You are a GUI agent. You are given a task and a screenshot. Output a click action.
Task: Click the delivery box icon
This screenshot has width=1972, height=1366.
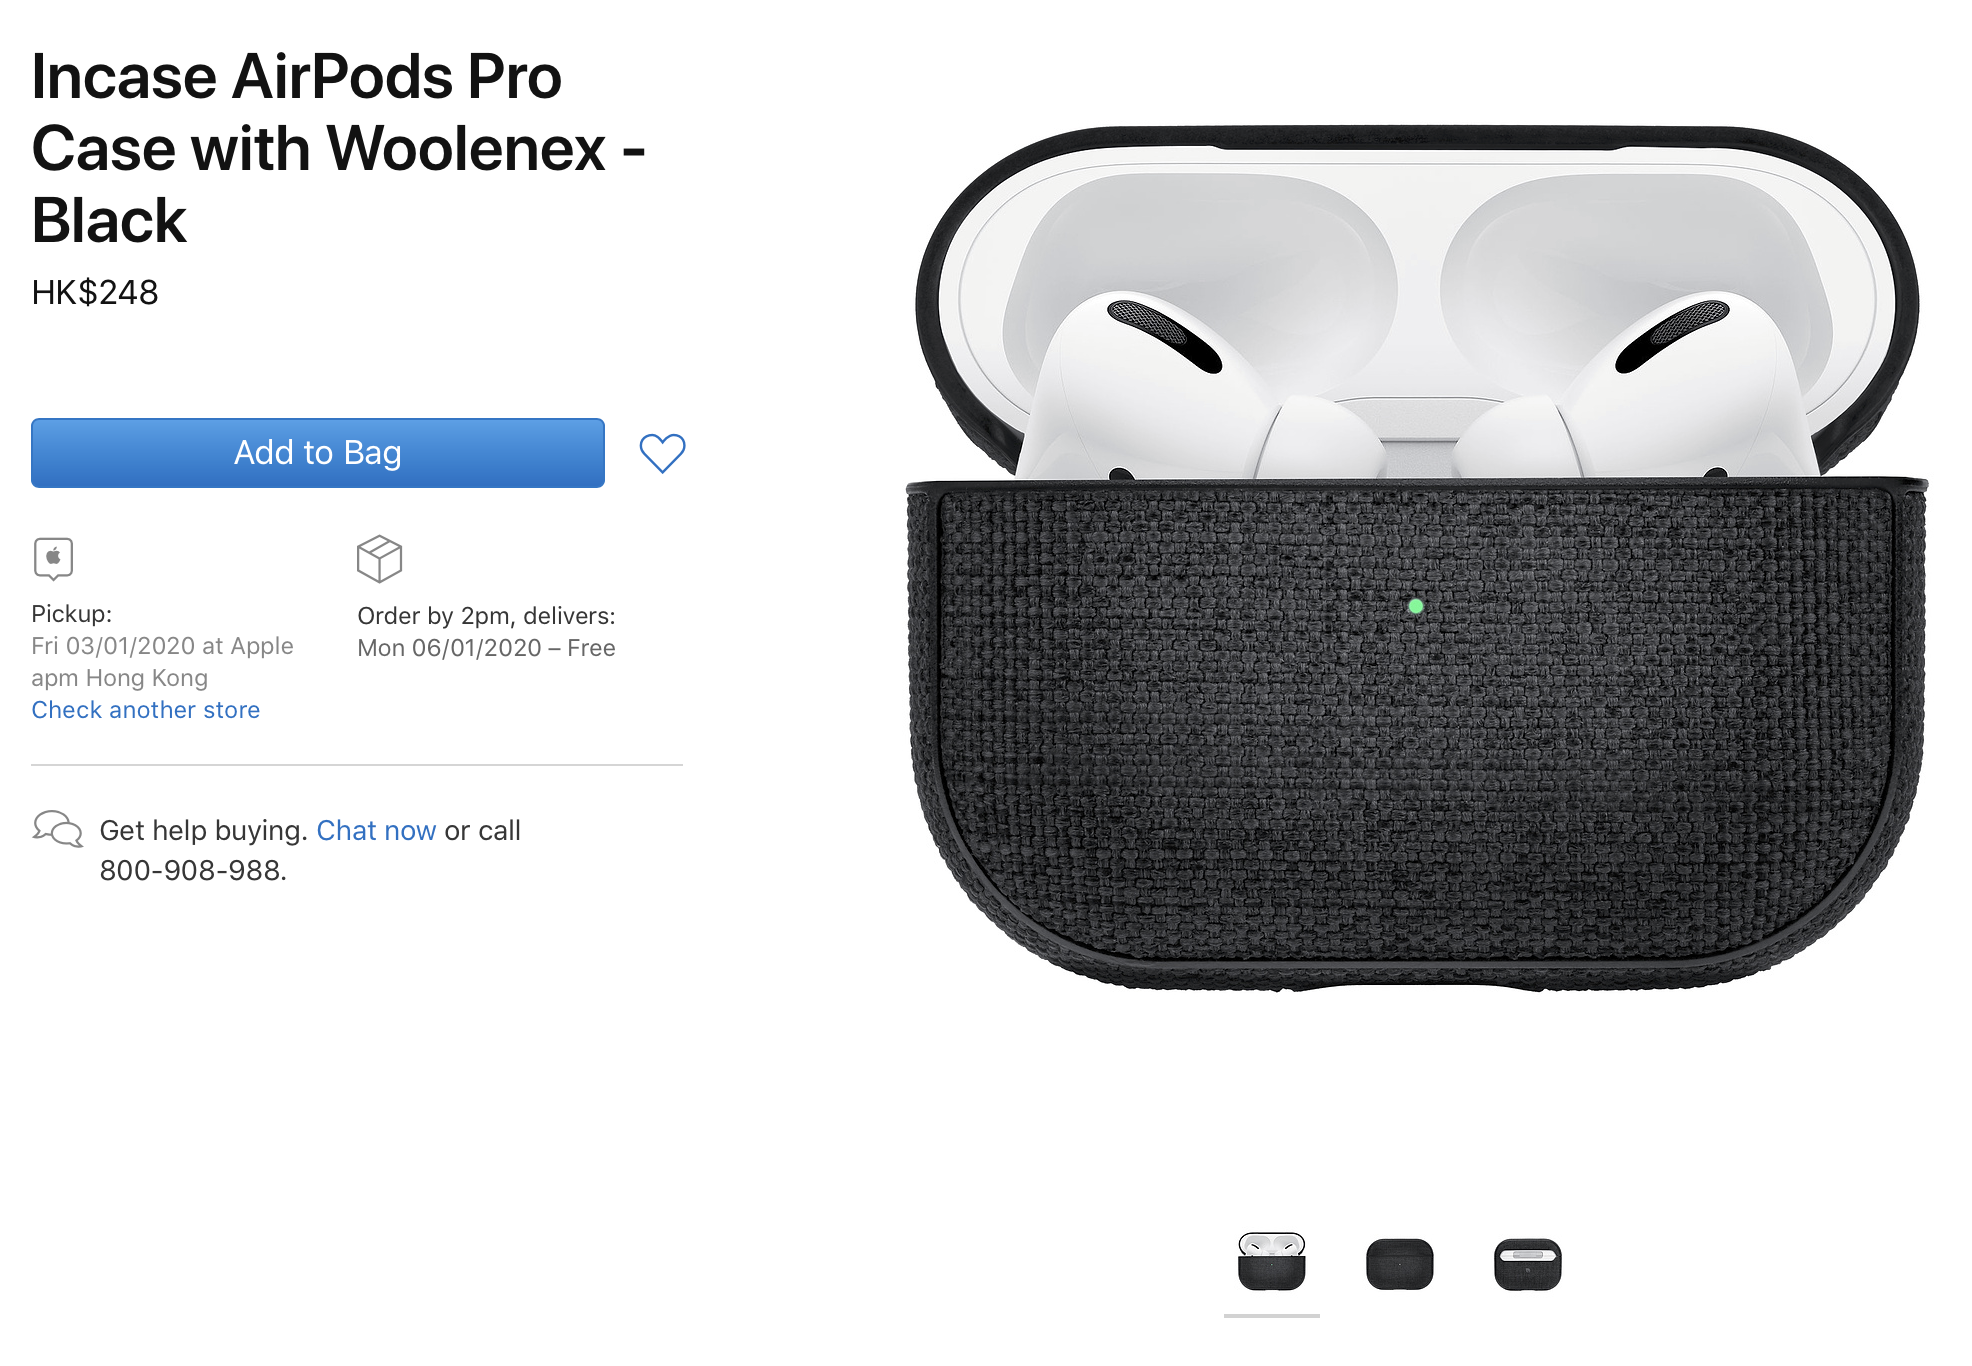[379, 559]
